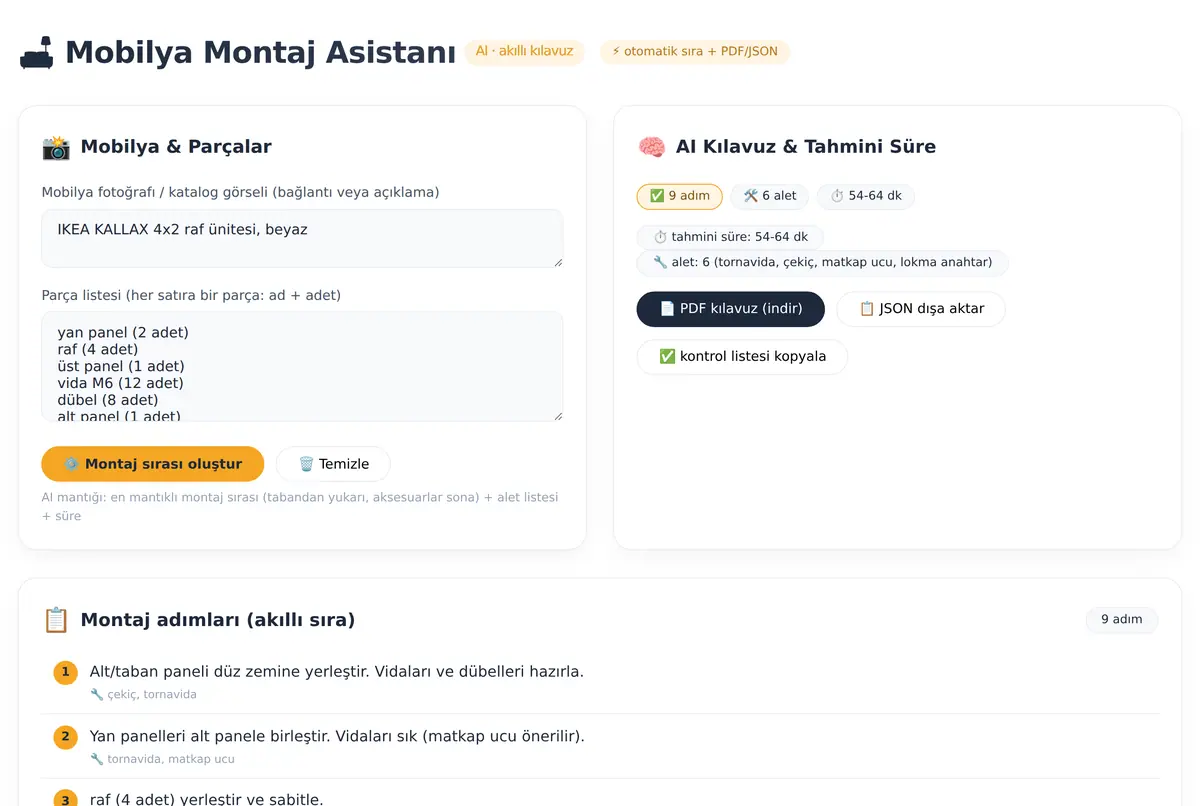Click the 'tahmini süre: 54-64 dk' pill
Viewport: 1200px width, 806px height.
(x=730, y=237)
